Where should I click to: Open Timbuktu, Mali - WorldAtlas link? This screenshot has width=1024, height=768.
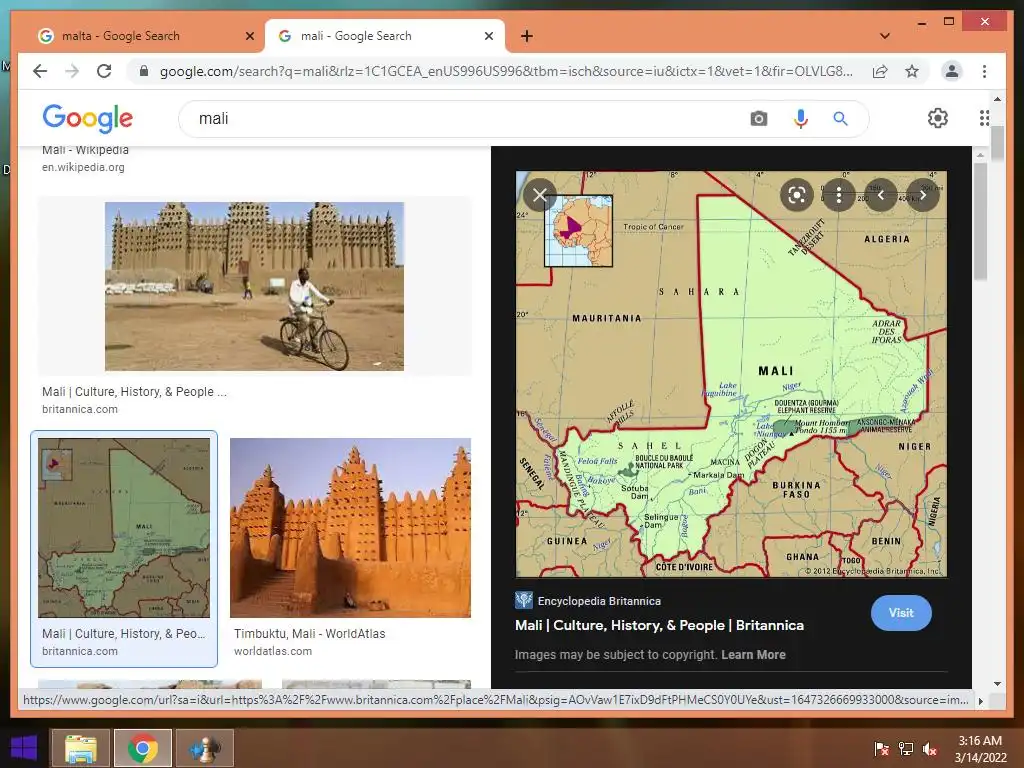point(310,633)
